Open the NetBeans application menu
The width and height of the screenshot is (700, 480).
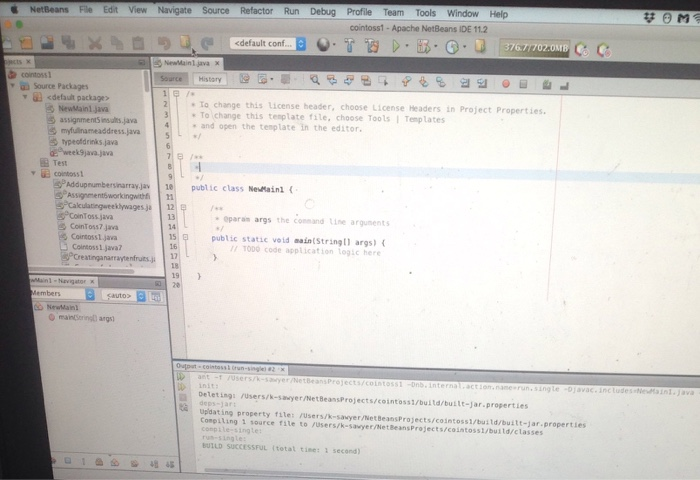(x=49, y=9)
